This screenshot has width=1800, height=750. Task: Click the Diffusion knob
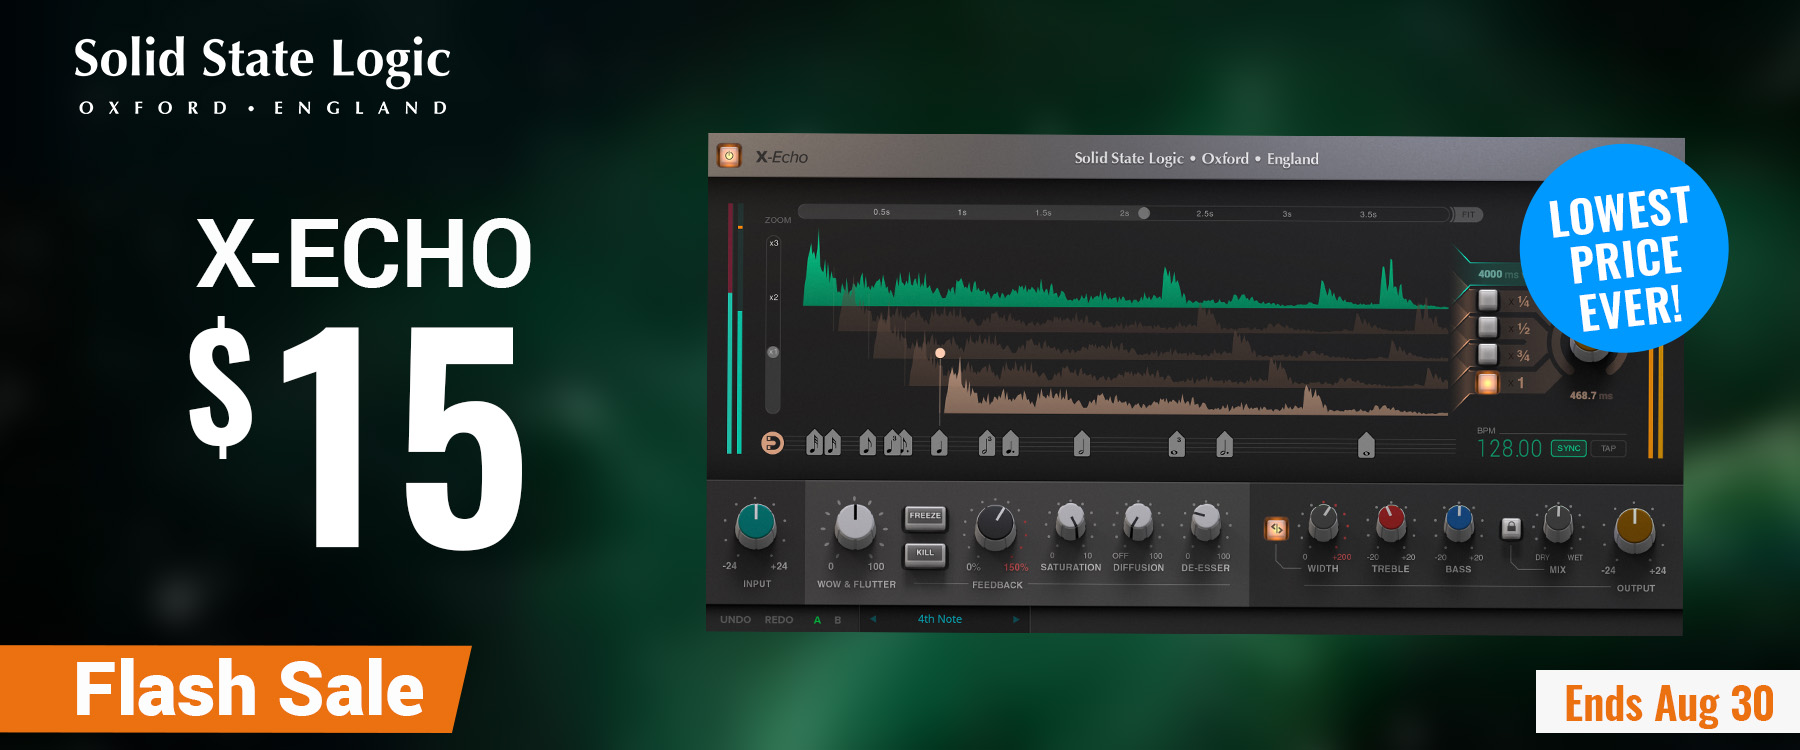[x=1138, y=520]
